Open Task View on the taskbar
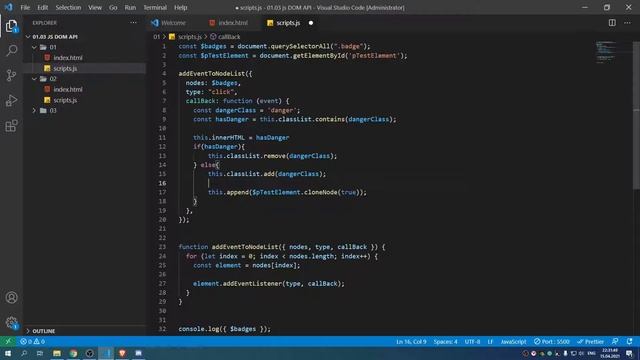Viewport: 640px width, 360px height. coord(40,353)
